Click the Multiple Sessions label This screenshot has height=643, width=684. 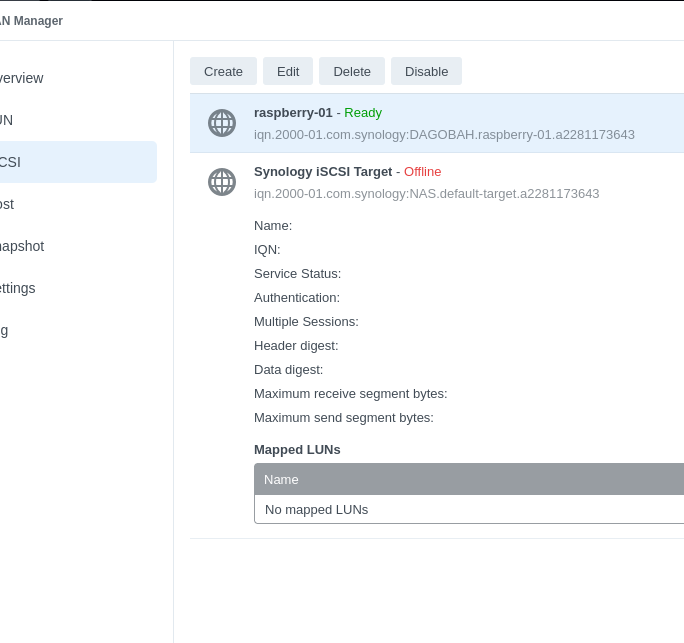(306, 322)
